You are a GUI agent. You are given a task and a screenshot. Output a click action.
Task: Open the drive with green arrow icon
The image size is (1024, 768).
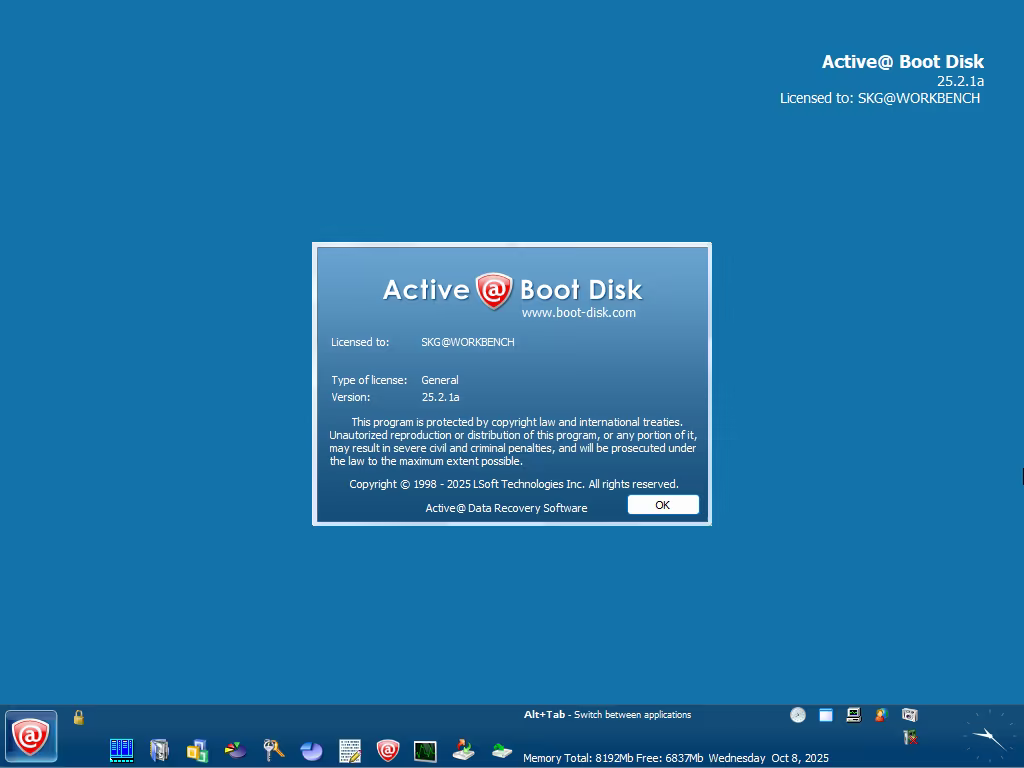pyautogui.click(x=502, y=750)
